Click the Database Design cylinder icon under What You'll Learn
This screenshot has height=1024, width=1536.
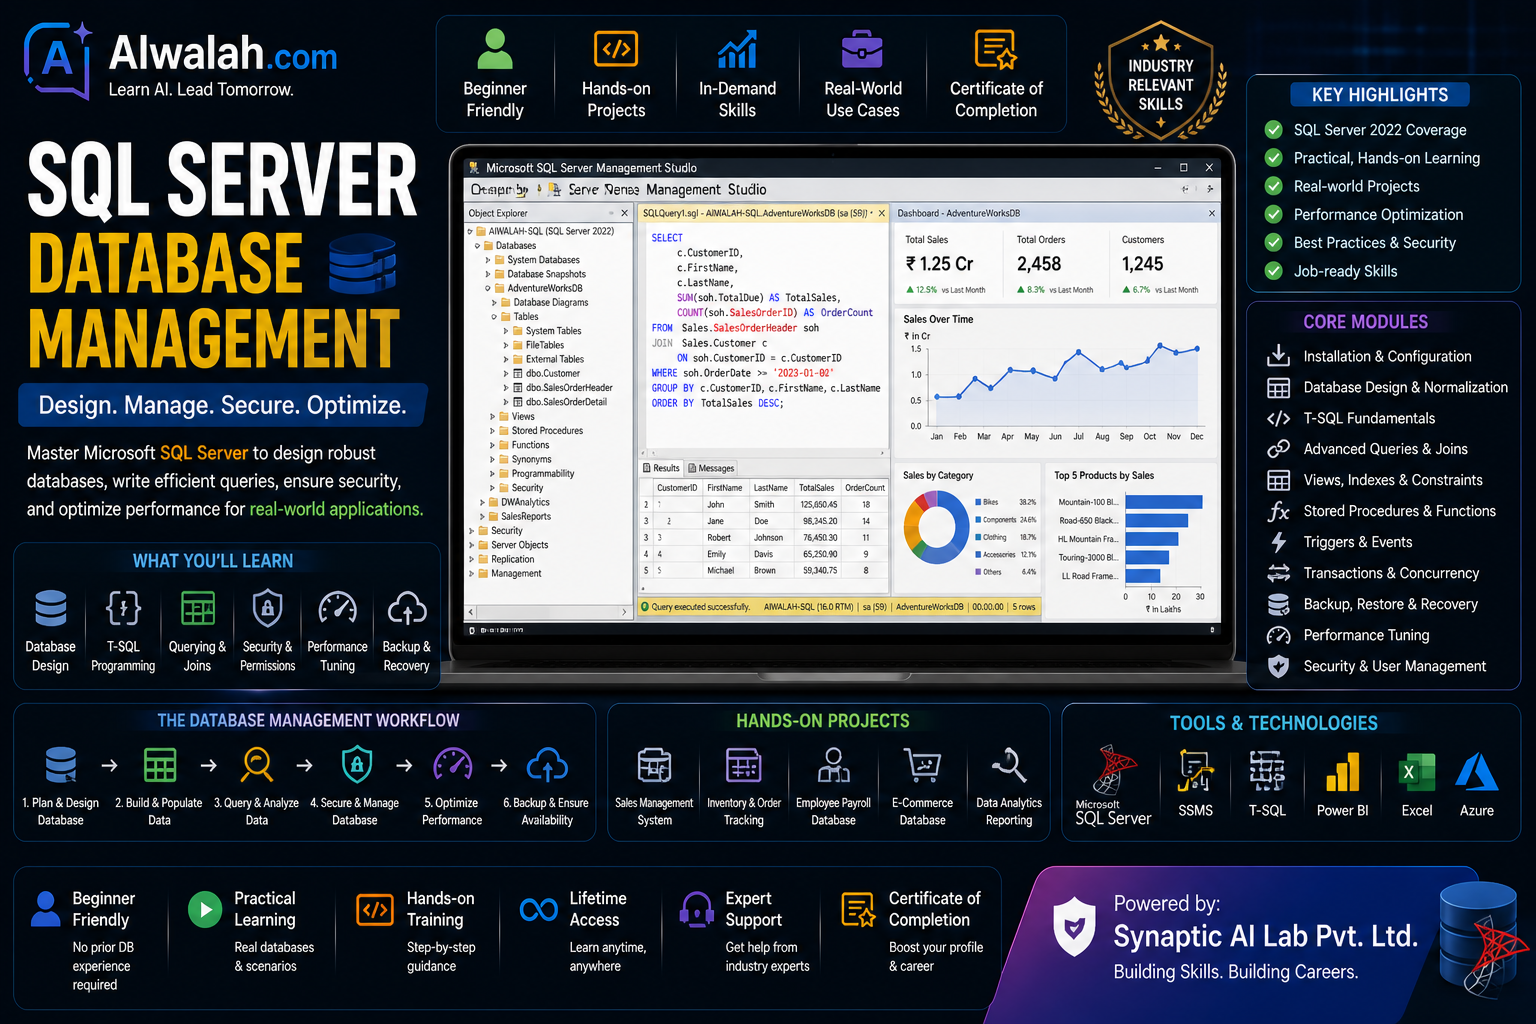51,607
